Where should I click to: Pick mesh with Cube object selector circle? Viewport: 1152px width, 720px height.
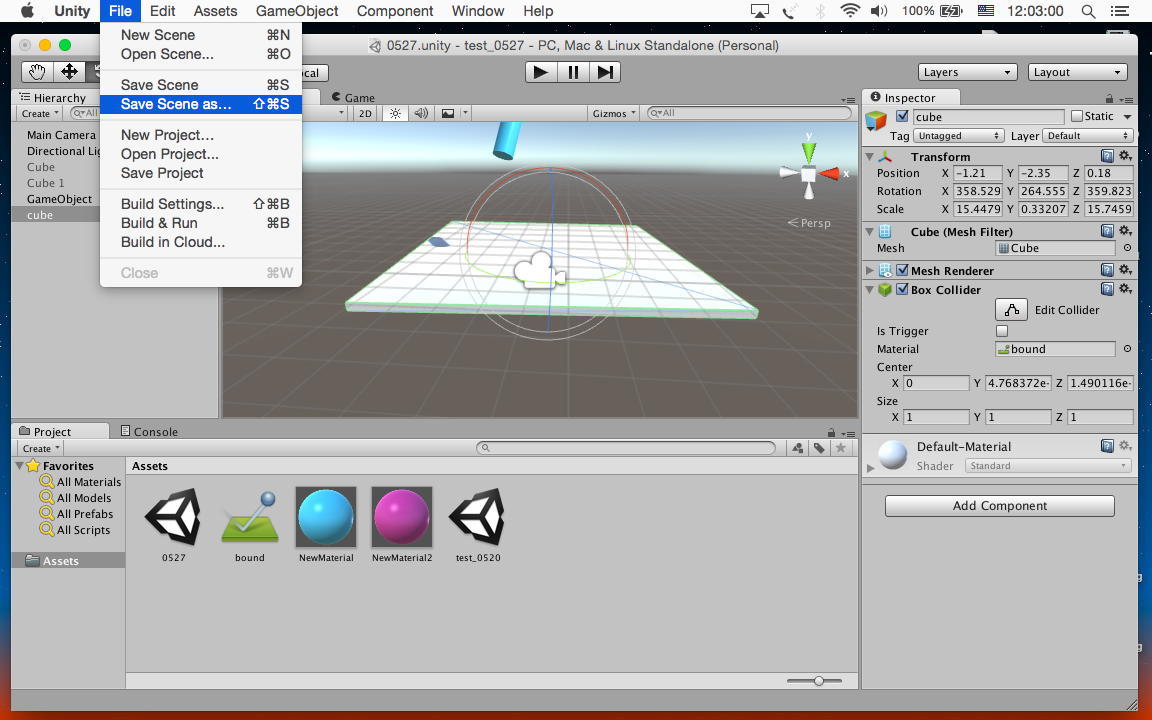tap(1127, 248)
